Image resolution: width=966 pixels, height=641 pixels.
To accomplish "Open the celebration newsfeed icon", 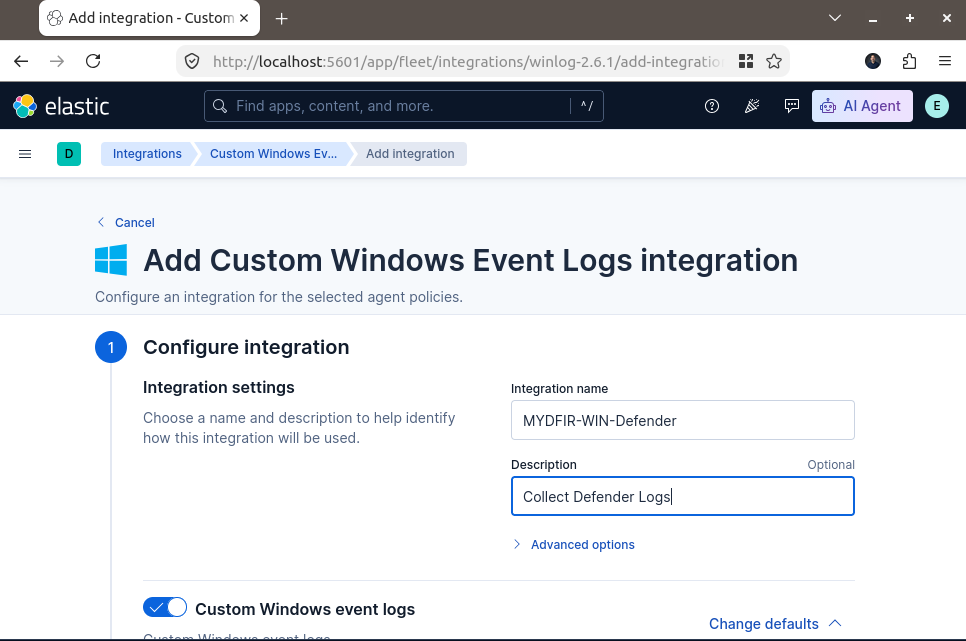I will coord(752,106).
